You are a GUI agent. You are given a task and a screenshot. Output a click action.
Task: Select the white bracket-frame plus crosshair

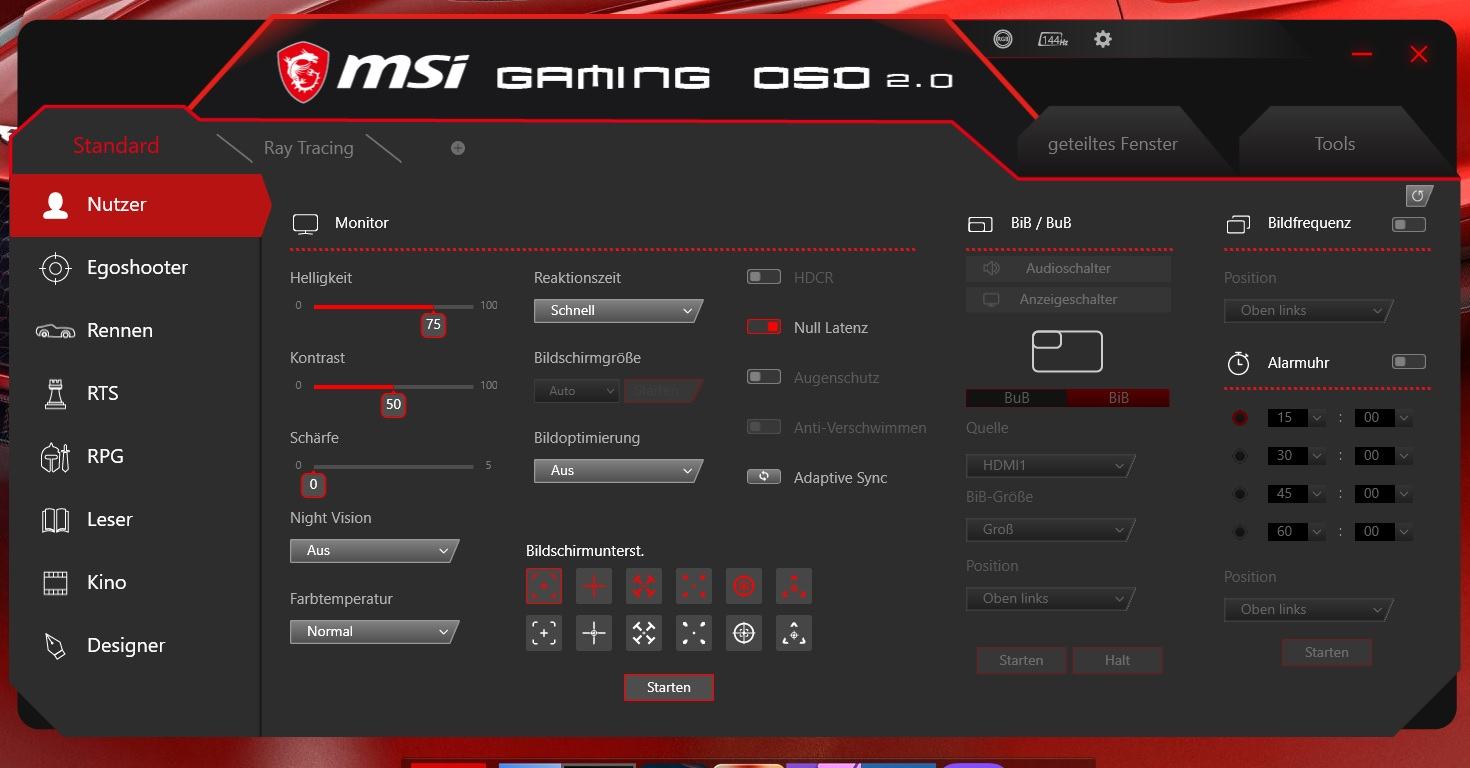click(544, 633)
